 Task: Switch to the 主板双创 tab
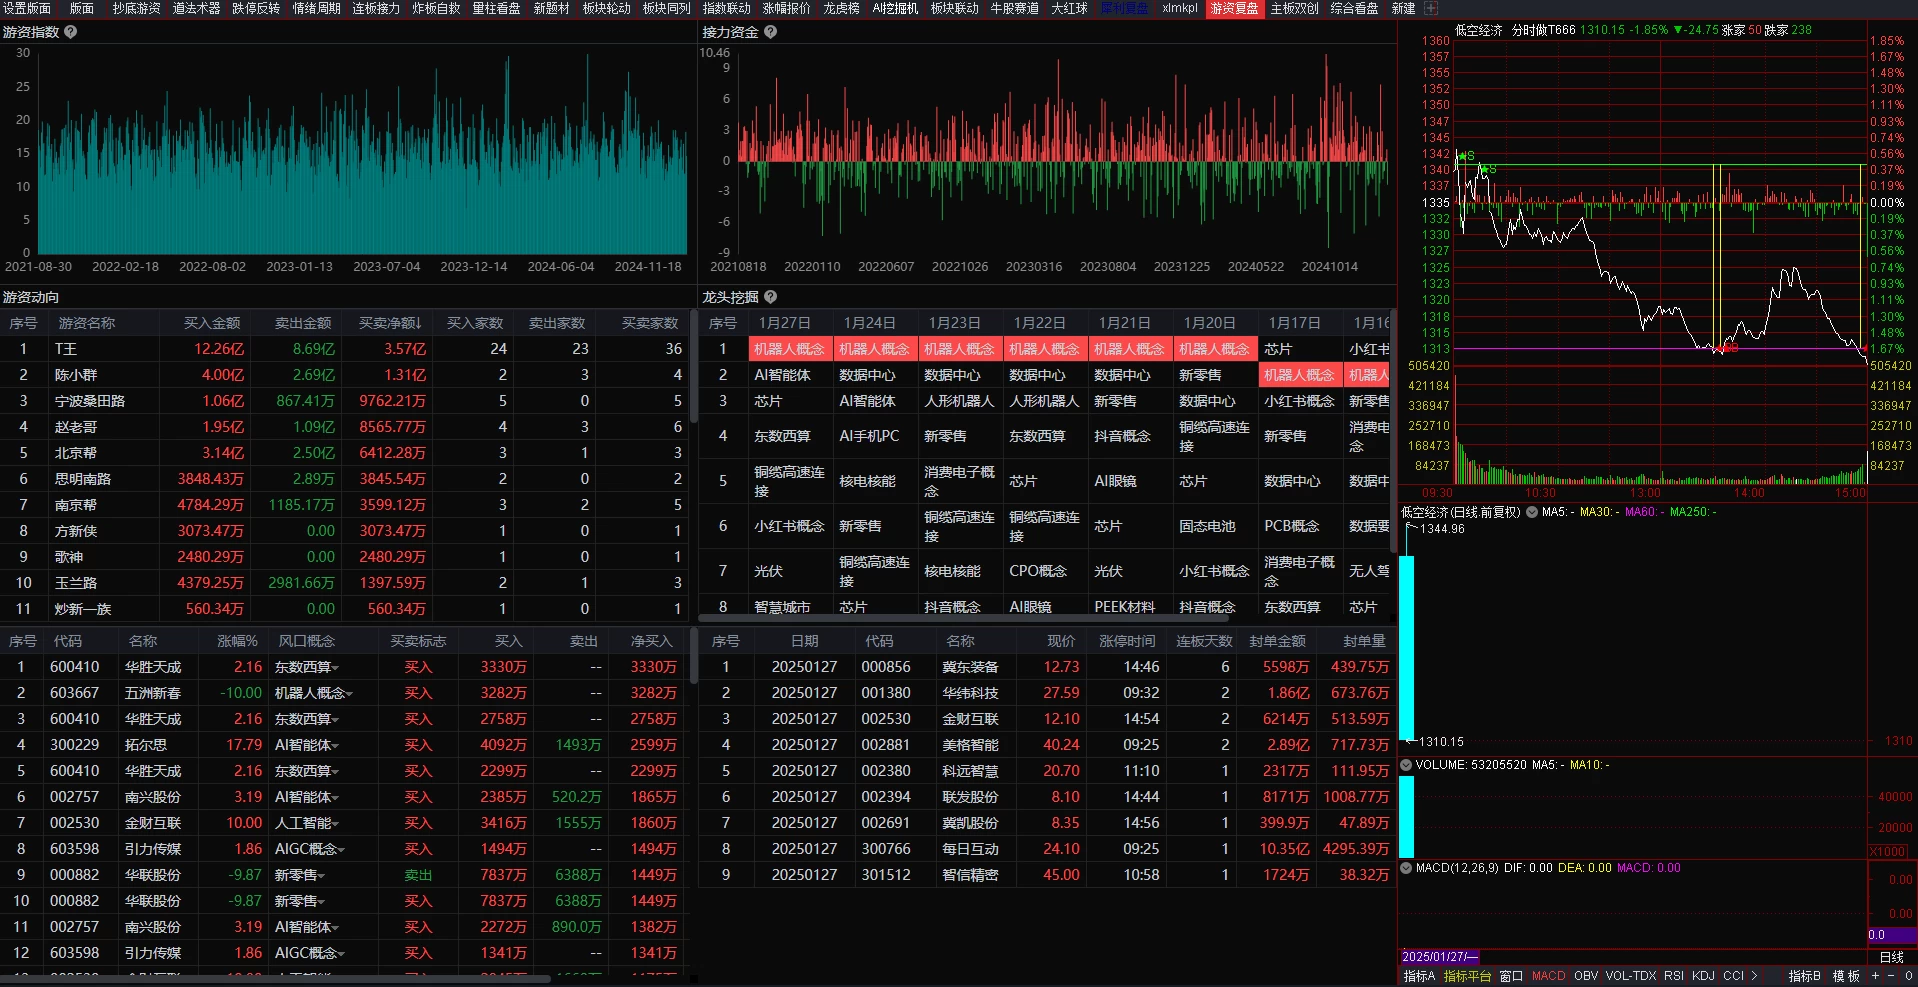pyautogui.click(x=1294, y=8)
